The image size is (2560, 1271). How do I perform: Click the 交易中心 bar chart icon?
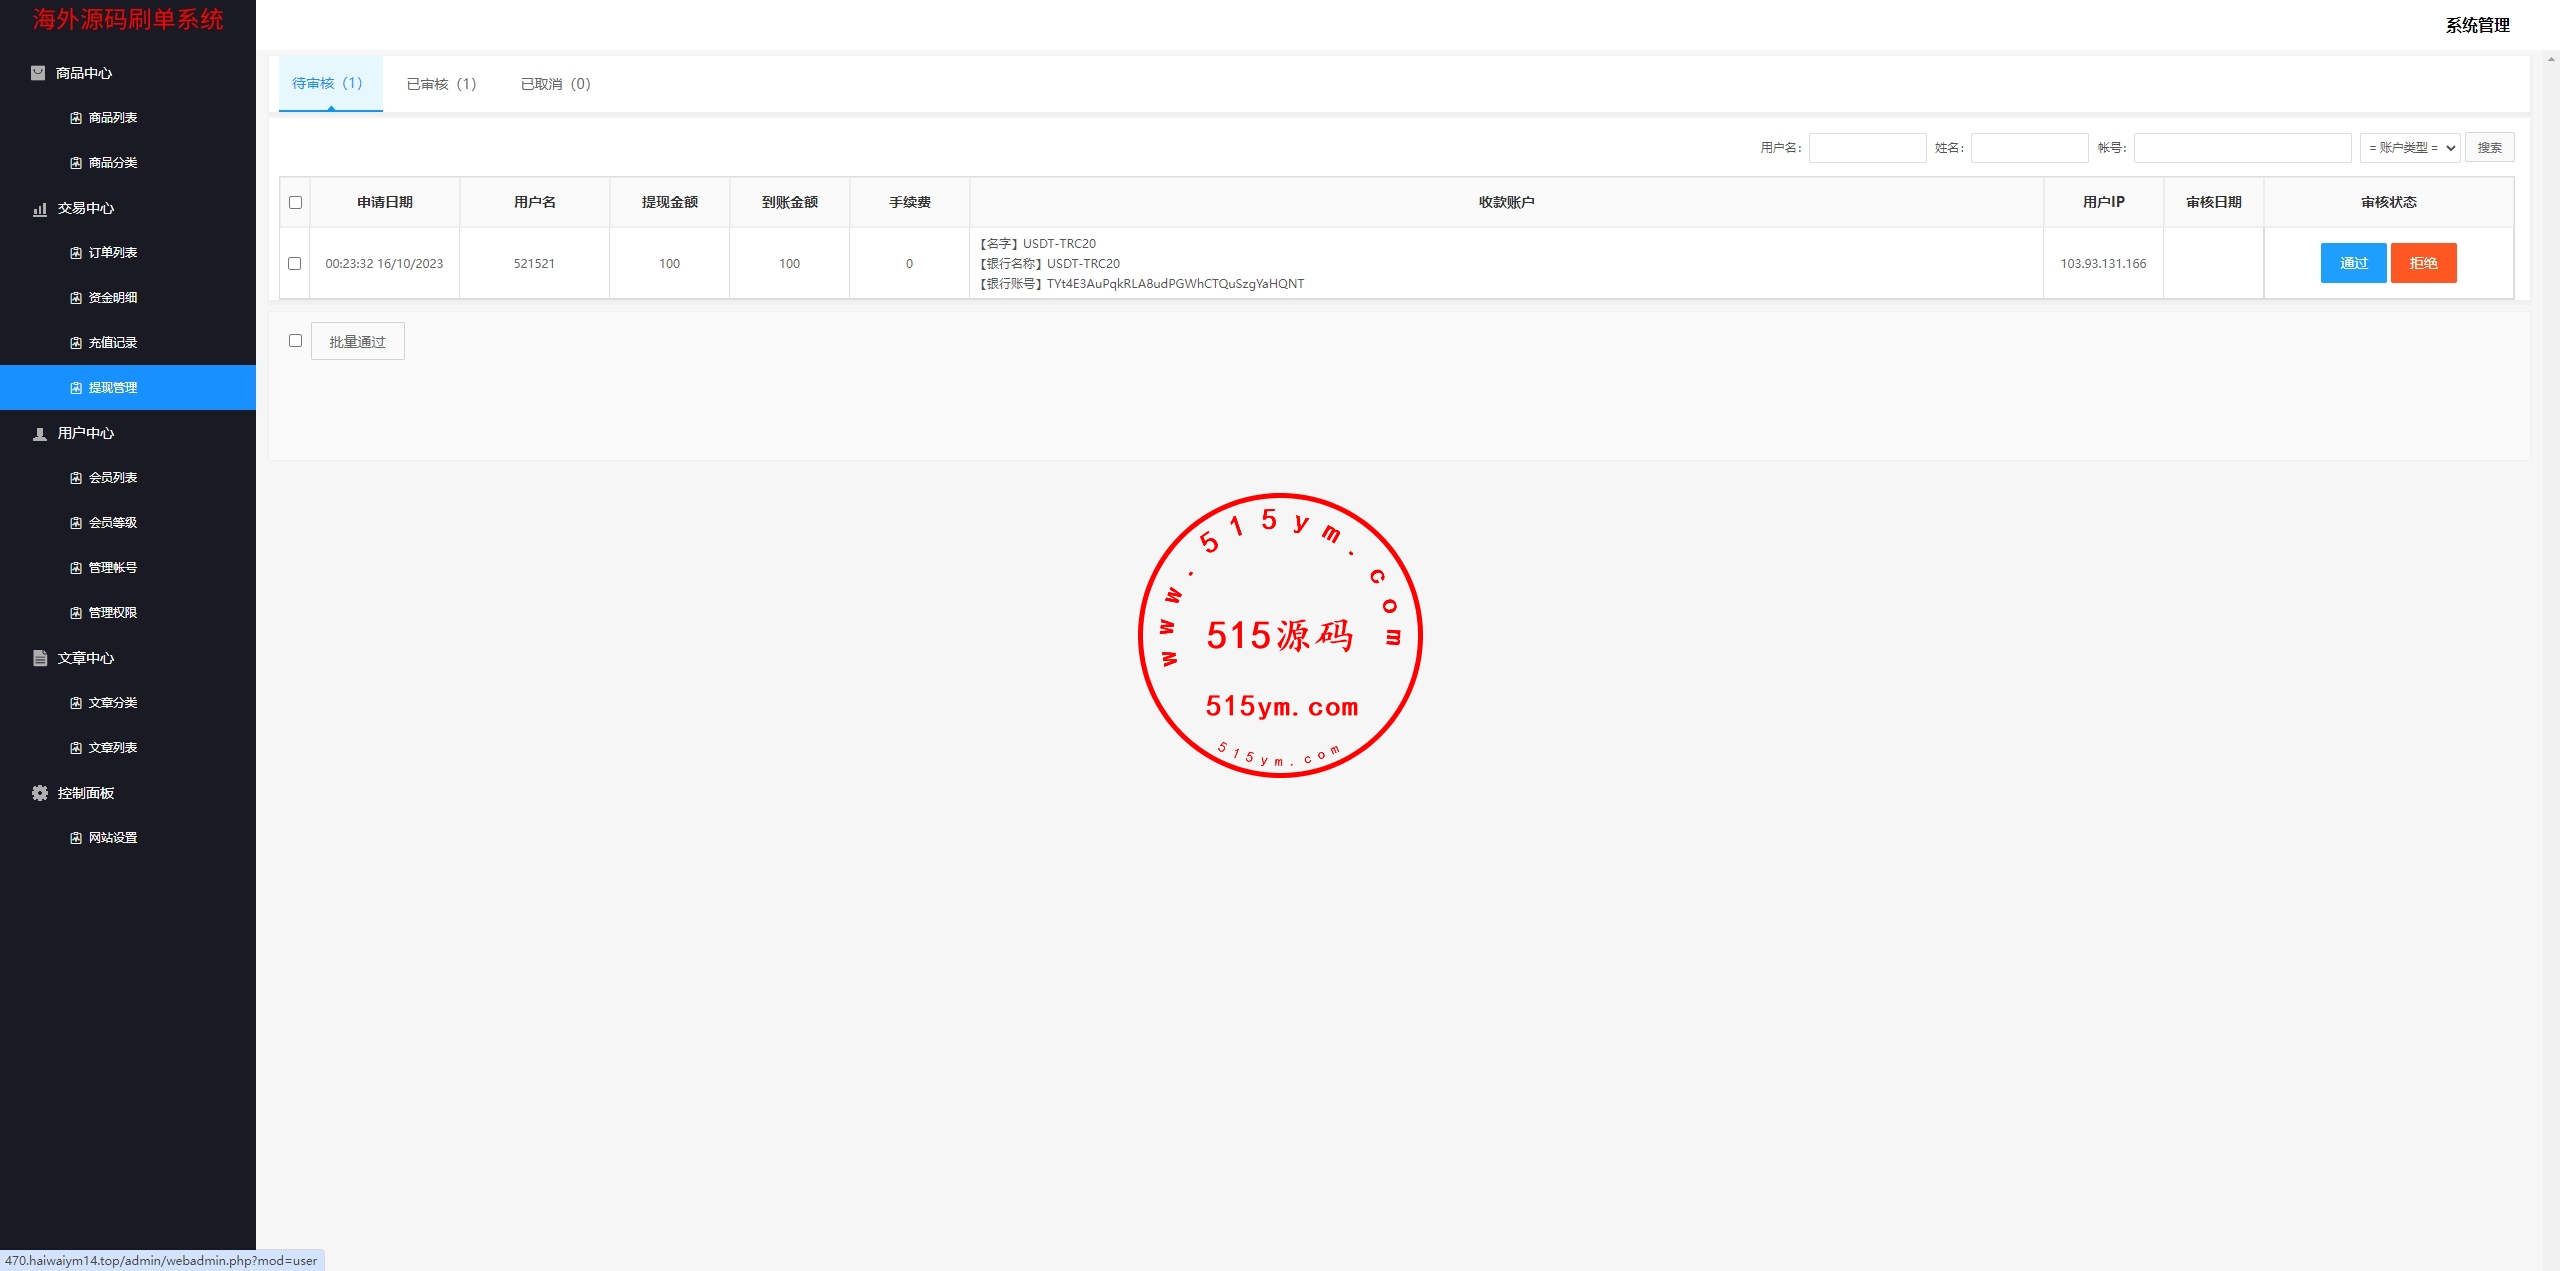click(x=40, y=209)
